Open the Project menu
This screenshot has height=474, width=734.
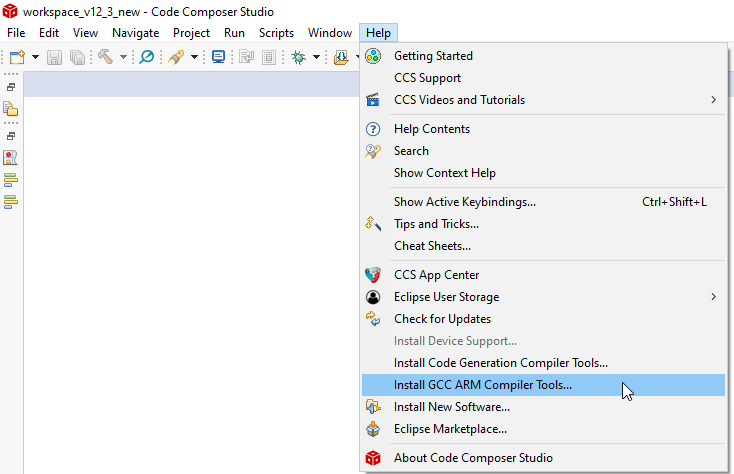point(191,33)
